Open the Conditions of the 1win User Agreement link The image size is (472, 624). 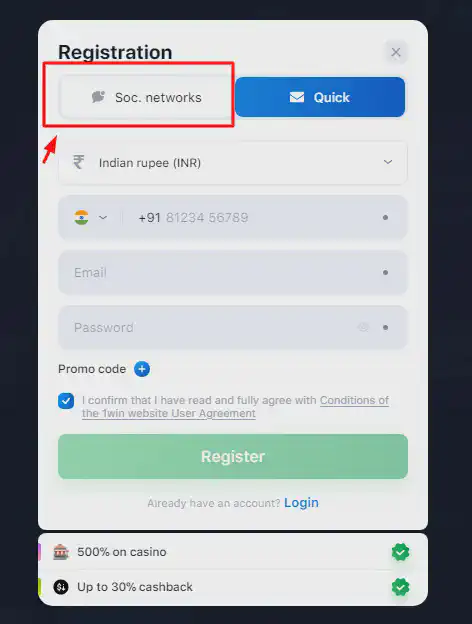click(x=236, y=407)
